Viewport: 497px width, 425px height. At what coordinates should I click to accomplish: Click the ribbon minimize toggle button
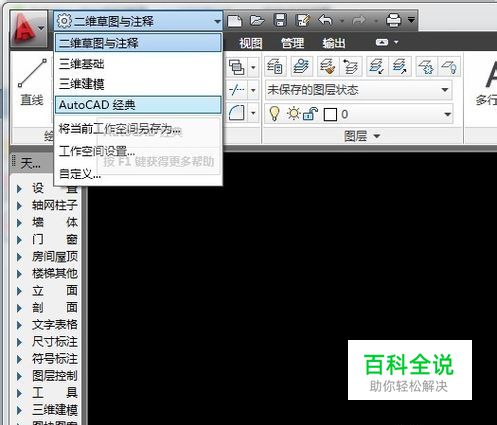[382, 42]
